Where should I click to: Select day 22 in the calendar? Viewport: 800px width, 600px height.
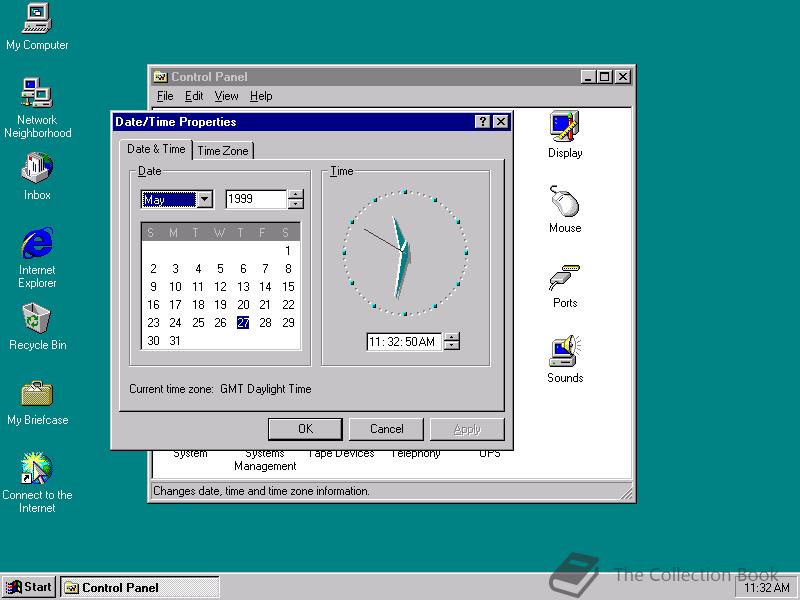click(288, 305)
